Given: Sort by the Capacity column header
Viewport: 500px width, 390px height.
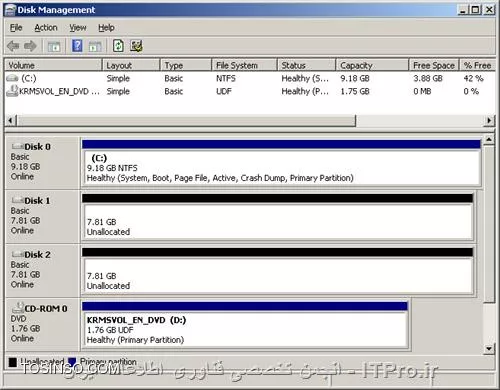Looking at the screenshot, I should 372,65.
